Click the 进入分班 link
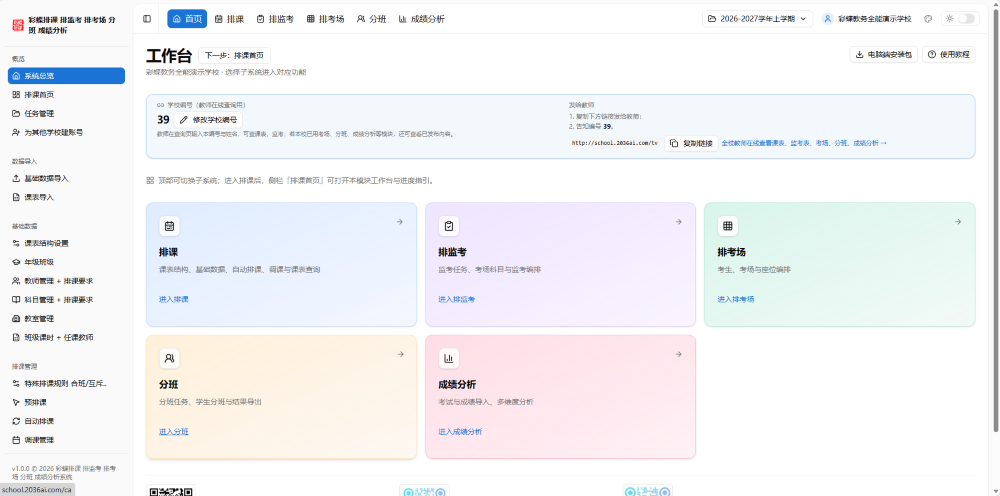Screen dimensions: 1000x496 coord(173,432)
